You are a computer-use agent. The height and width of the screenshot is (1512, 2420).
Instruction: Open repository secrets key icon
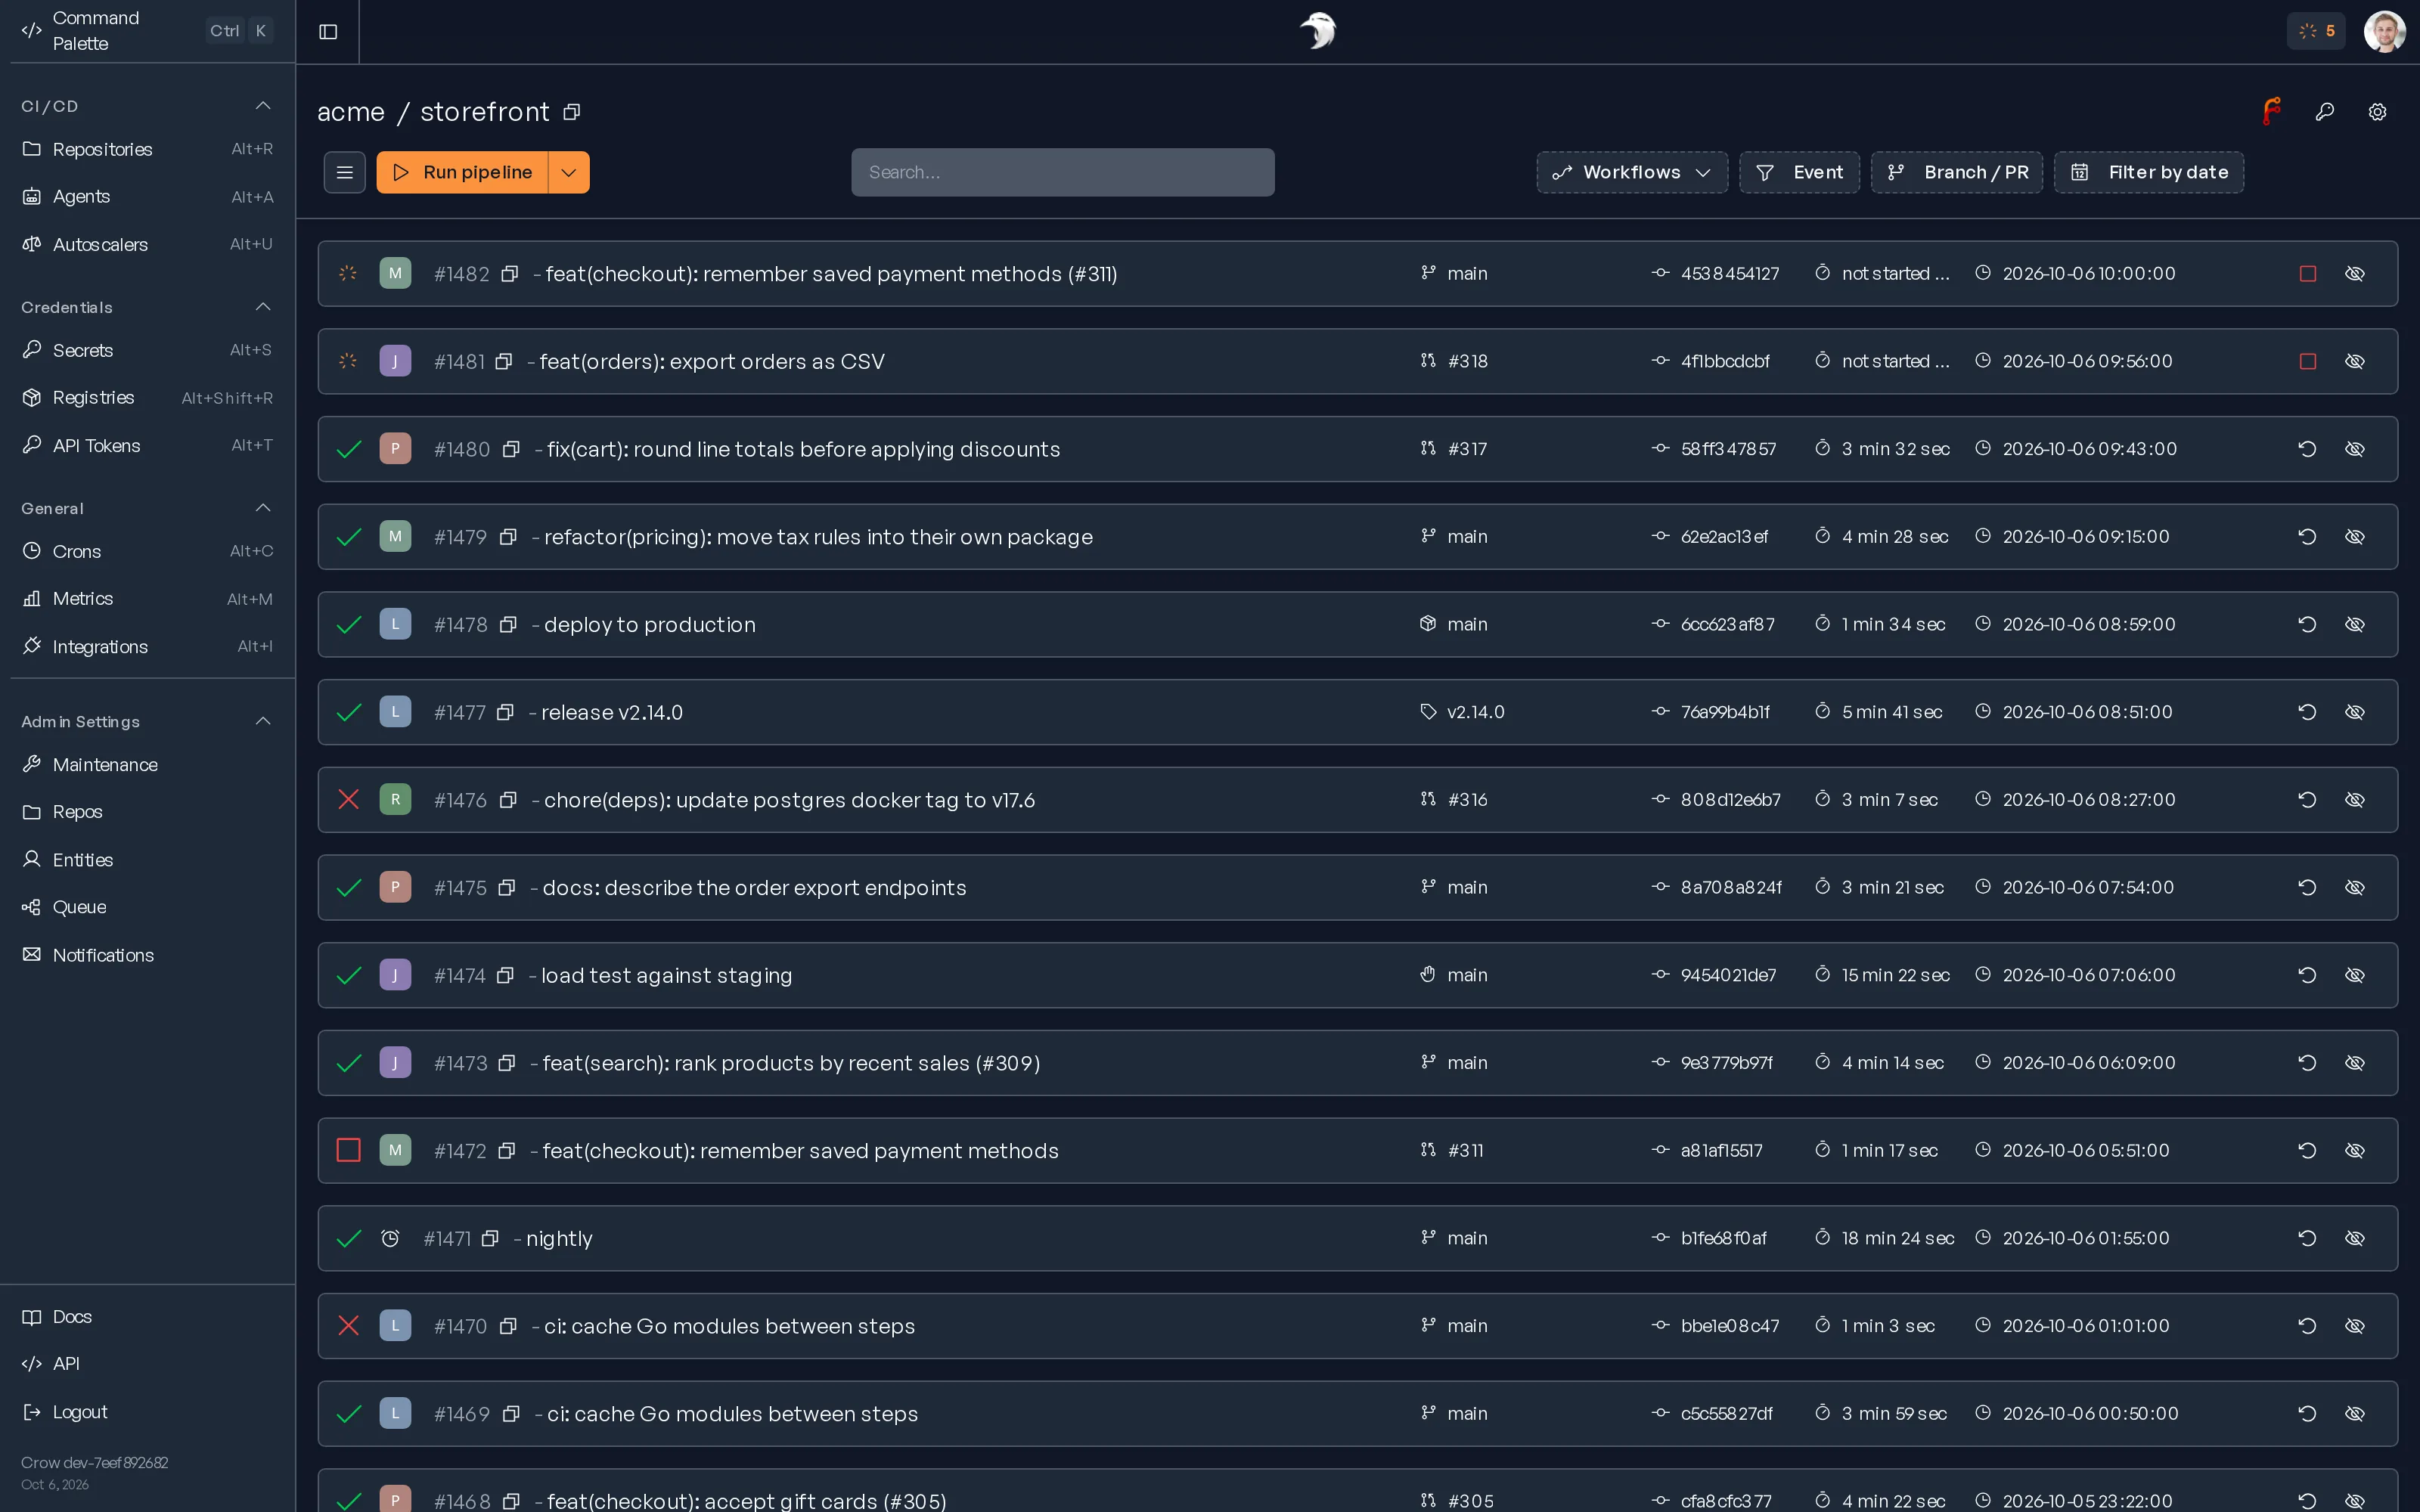point(2325,112)
